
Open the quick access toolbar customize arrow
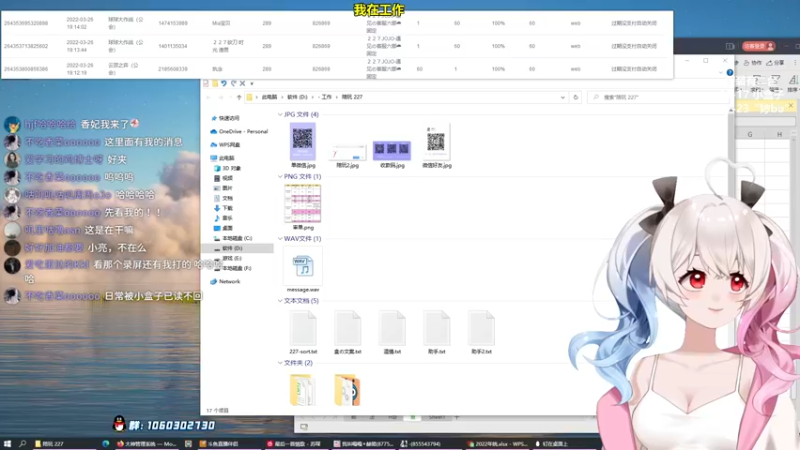[x=252, y=84]
